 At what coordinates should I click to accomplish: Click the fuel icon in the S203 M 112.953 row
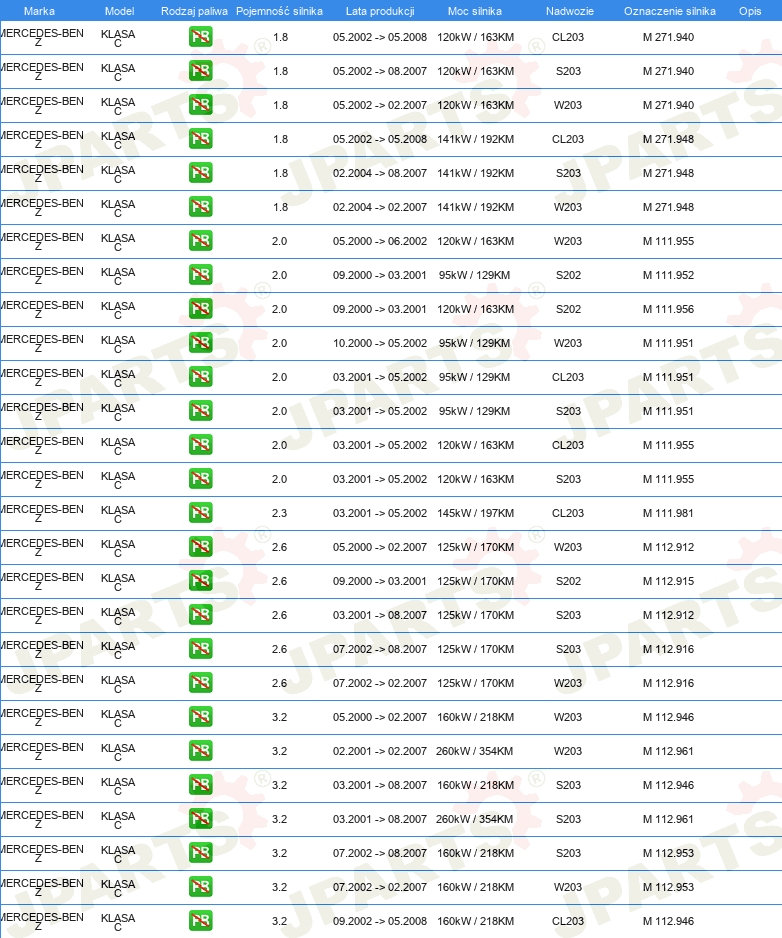tap(200, 853)
